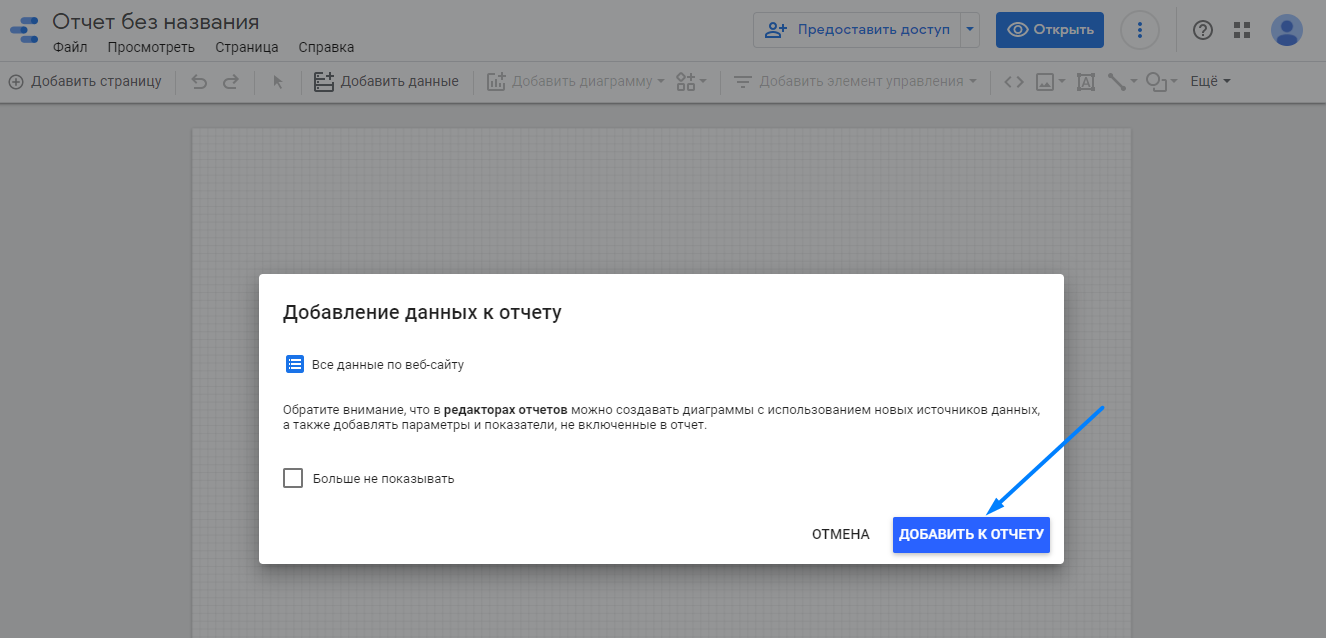
Task: Click the embed URL code icon
Action: pos(1013,82)
